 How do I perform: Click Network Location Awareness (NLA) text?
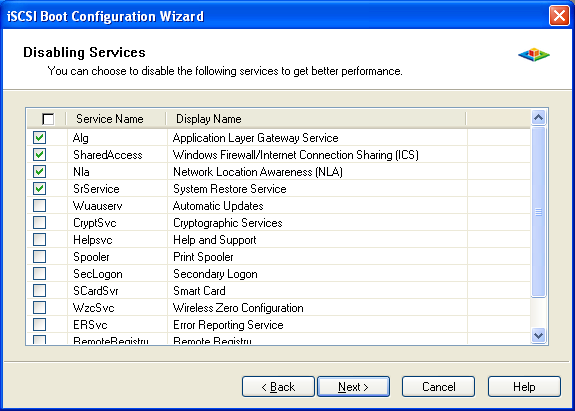coord(258,172)
